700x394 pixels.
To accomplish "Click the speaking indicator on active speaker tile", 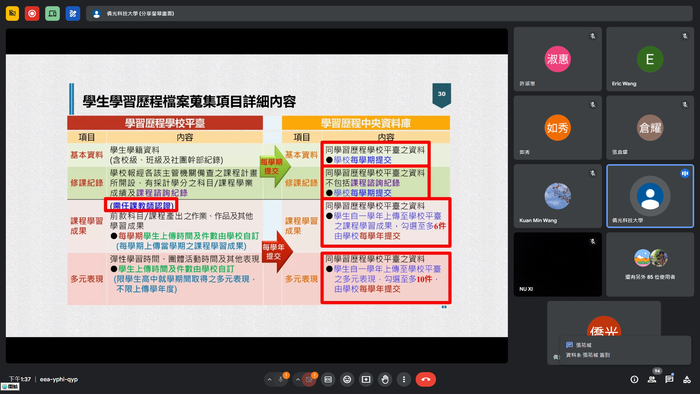I will 685,173.
